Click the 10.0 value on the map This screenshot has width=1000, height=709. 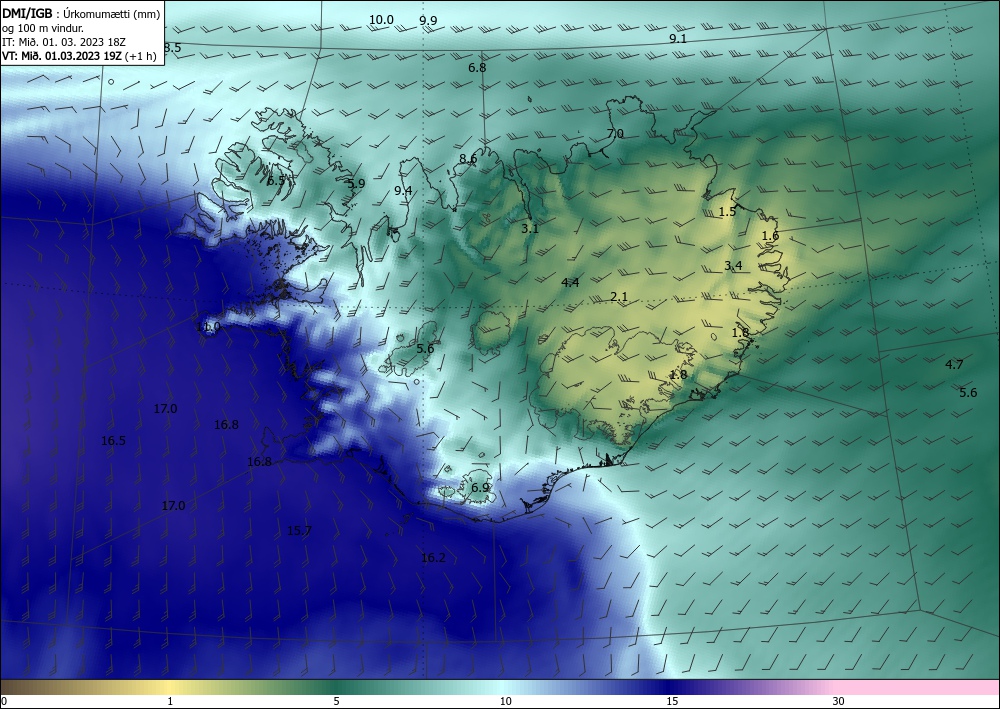[381, 20]
